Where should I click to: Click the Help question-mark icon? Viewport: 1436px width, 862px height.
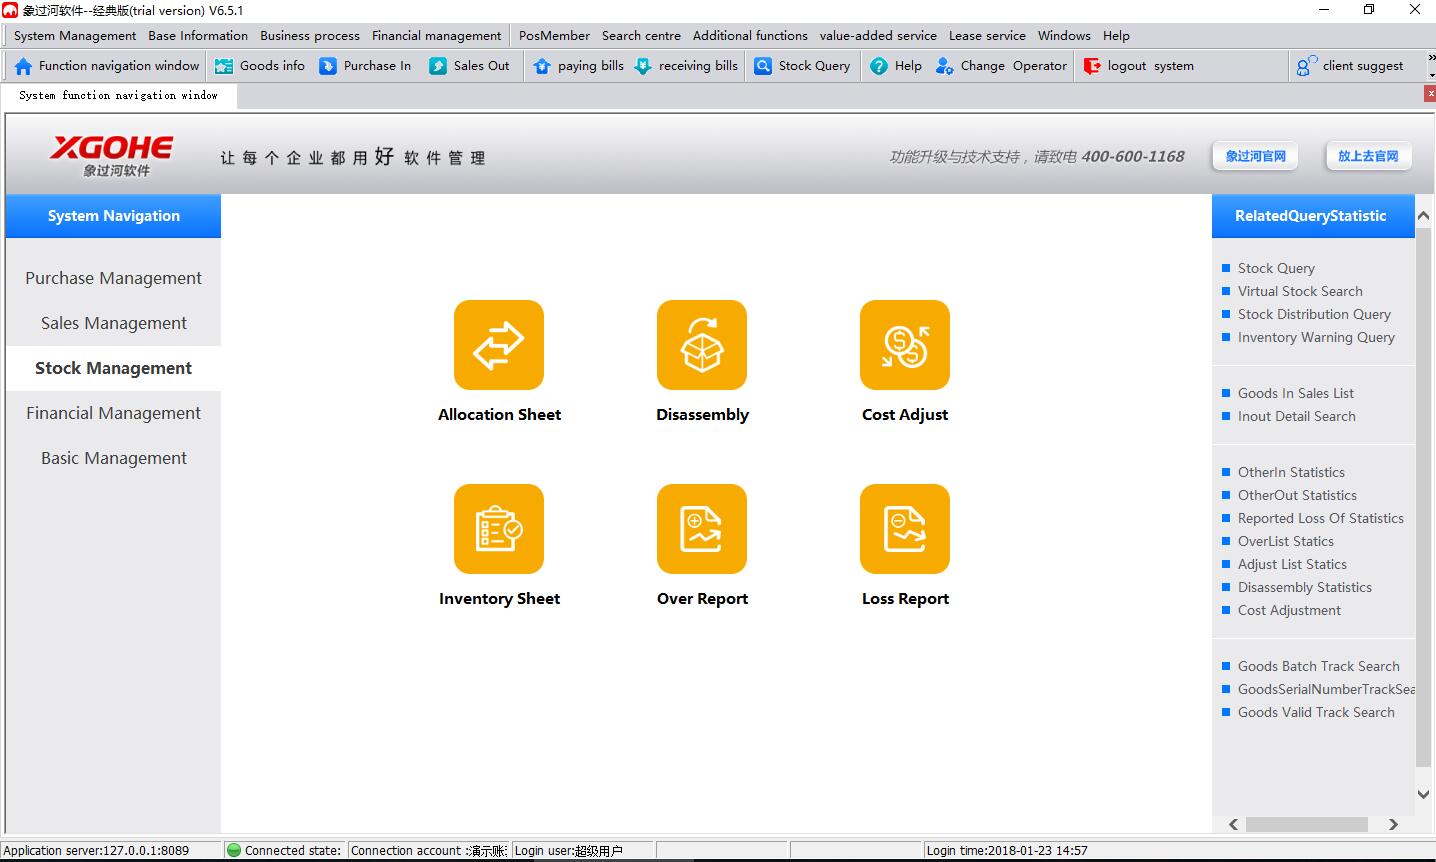click(x=879, y=66)
